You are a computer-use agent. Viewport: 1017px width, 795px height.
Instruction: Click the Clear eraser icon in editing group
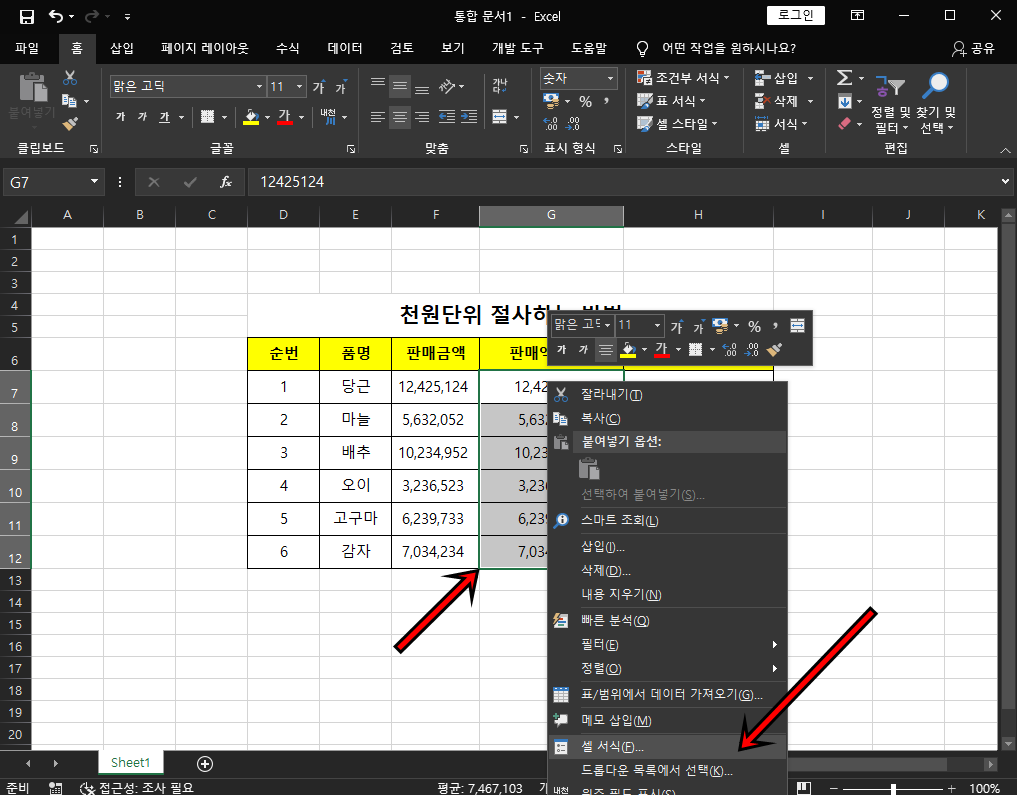click(844, 124)
